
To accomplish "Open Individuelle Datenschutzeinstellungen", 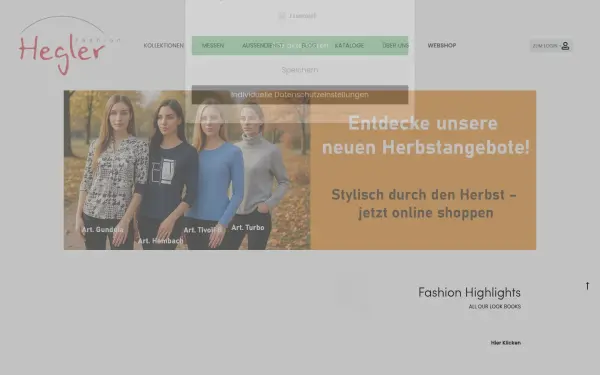I will coord(300,95).
